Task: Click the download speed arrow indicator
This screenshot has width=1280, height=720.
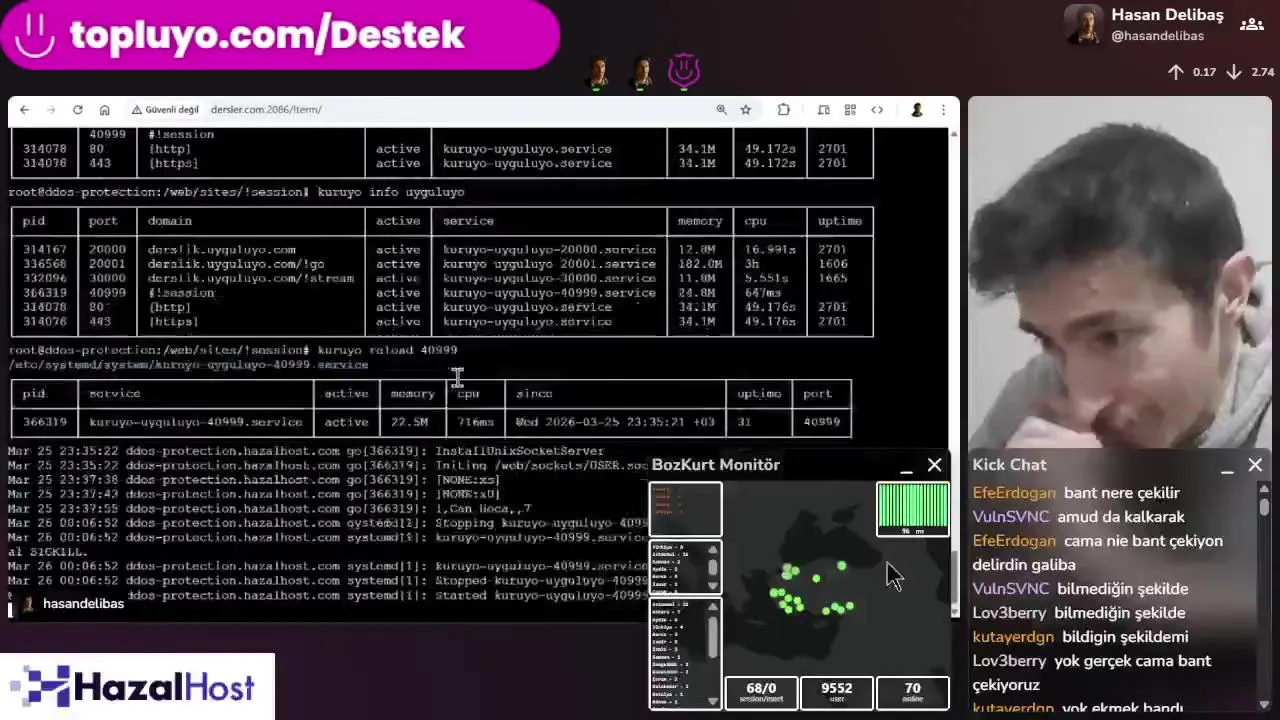Action: point(1234,72)
